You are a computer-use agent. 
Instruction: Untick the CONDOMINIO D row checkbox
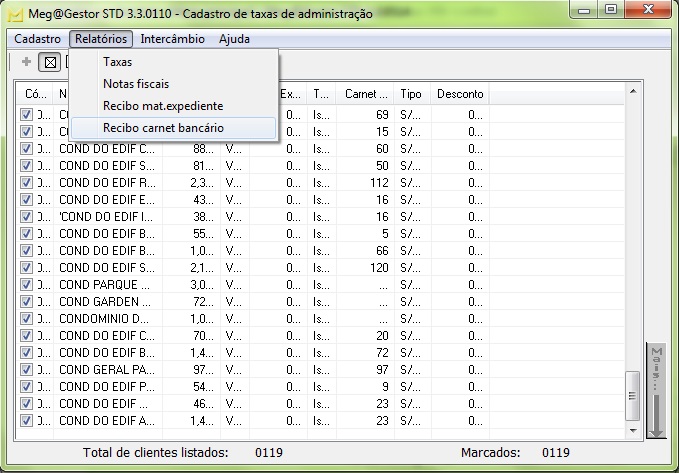tap(27, 318)
